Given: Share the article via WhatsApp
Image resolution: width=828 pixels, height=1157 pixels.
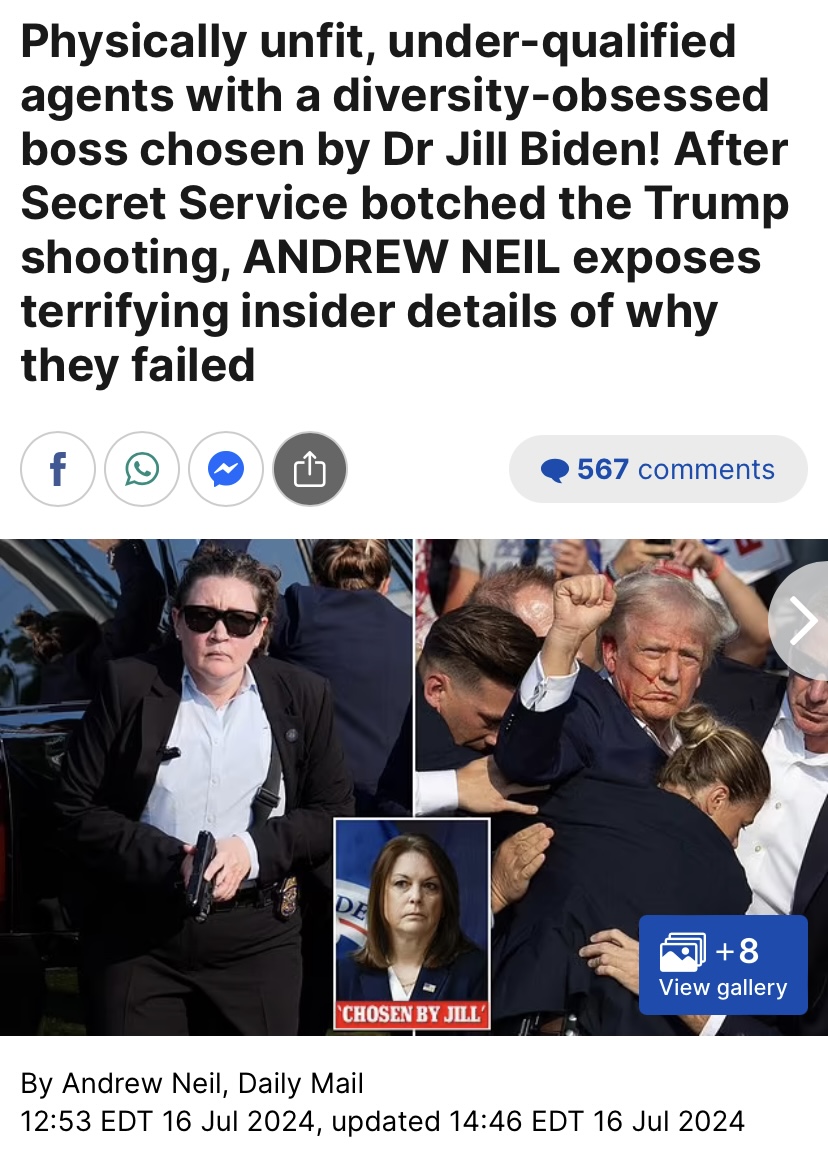Looking at the screenshot, I should [x=142, y=469].
